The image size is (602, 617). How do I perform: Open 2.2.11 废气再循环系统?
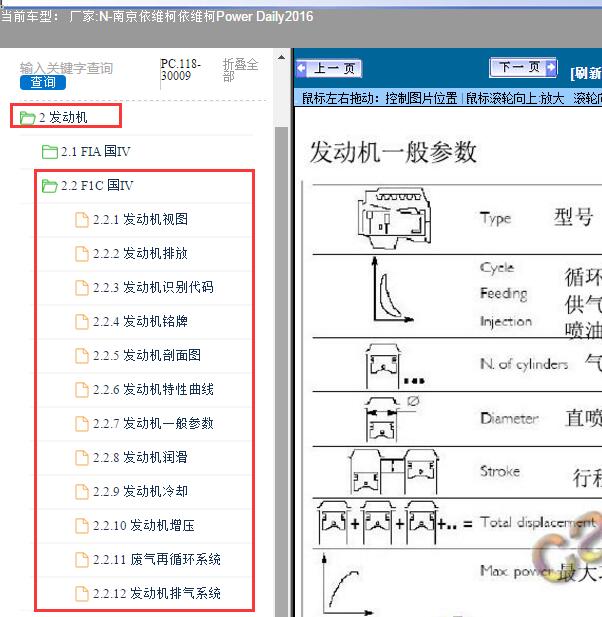tap(157, 560)
